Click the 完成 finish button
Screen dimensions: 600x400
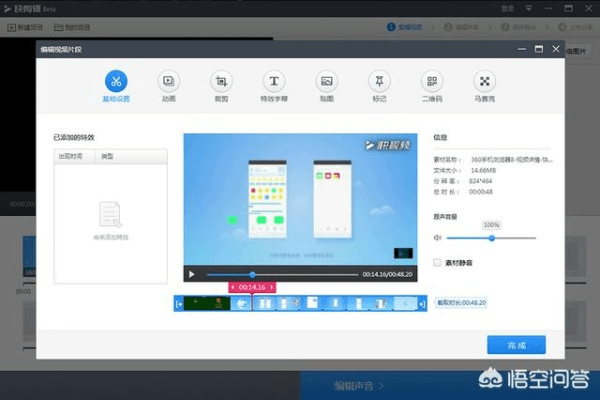(516, 344)
